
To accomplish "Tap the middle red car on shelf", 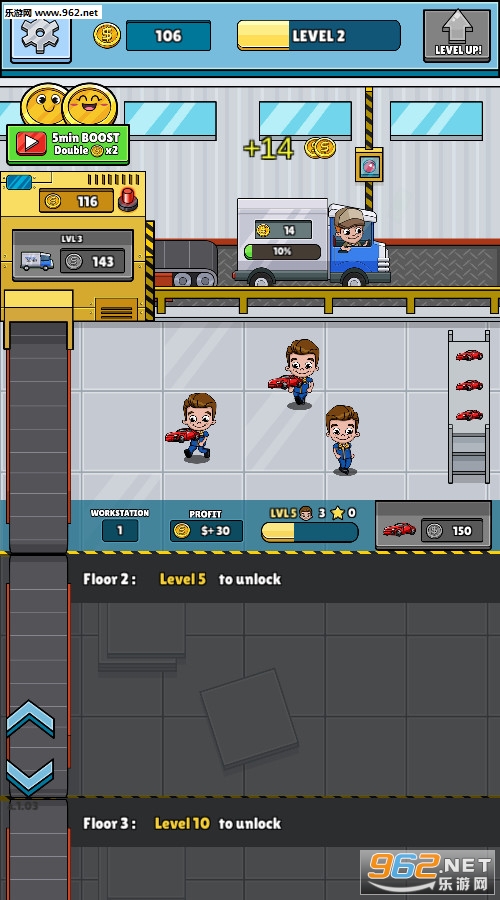I will (x=469, y=385).
